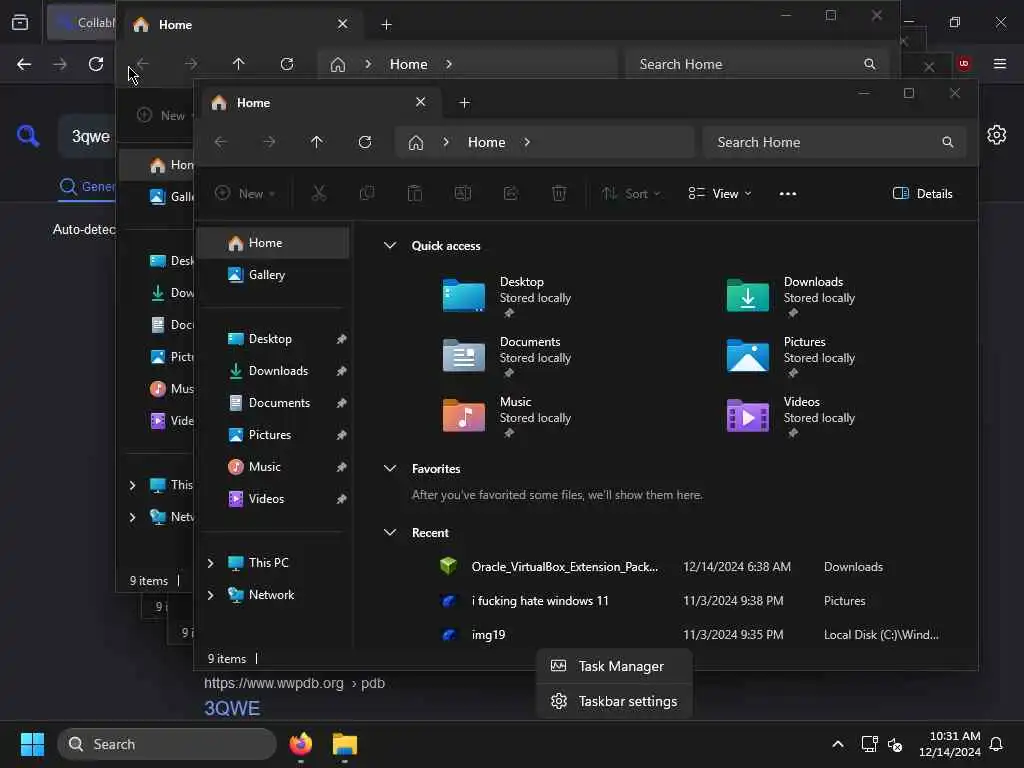The height and width of the screenshot is (768, 1024).
Task: Click Home breadcrumb in front Explorer address bar
Action: tap(487, 142)
